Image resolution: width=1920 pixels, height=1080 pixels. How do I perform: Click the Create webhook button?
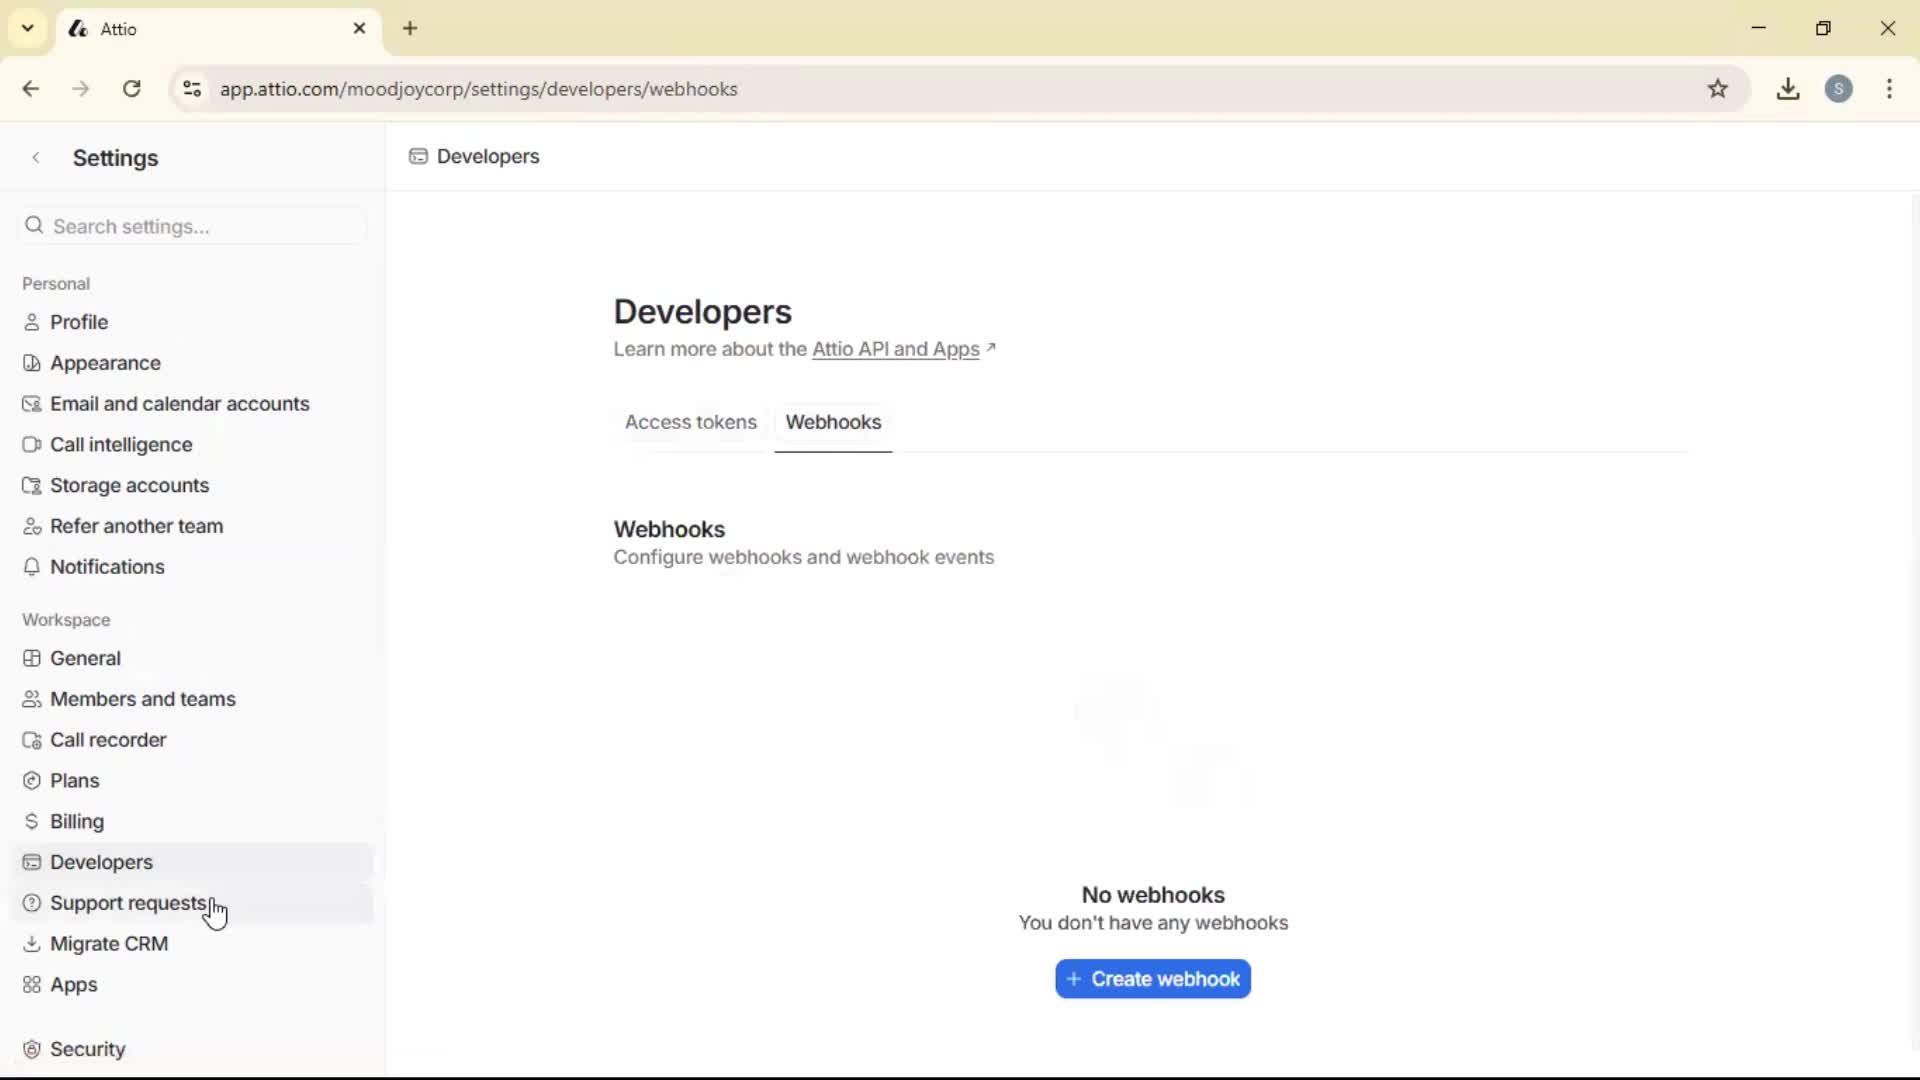1152,978
